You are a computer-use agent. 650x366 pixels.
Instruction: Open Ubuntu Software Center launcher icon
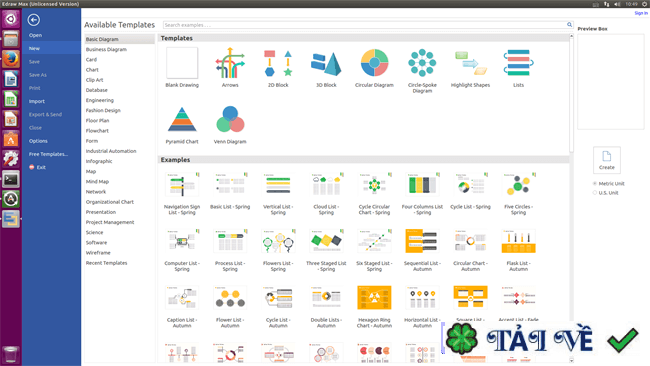[x=11, y=139]
